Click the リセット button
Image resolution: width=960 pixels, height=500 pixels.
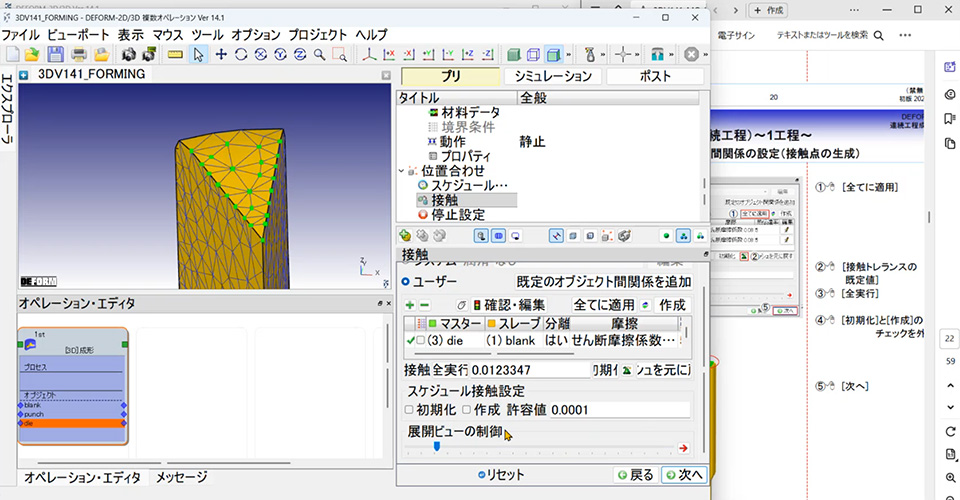tap(501, 475)
